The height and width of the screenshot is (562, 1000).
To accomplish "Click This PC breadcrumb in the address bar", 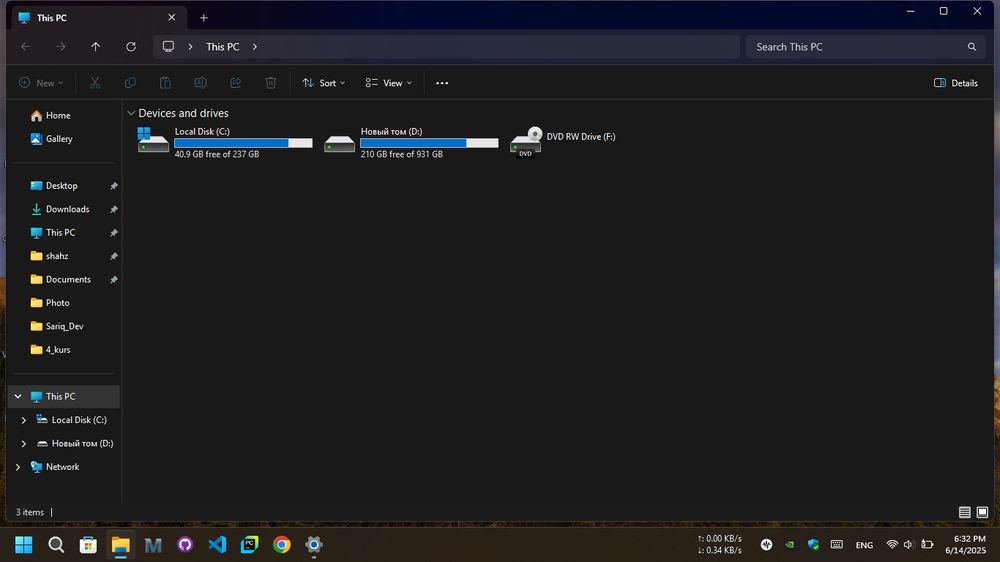I will tap(223, 47).
